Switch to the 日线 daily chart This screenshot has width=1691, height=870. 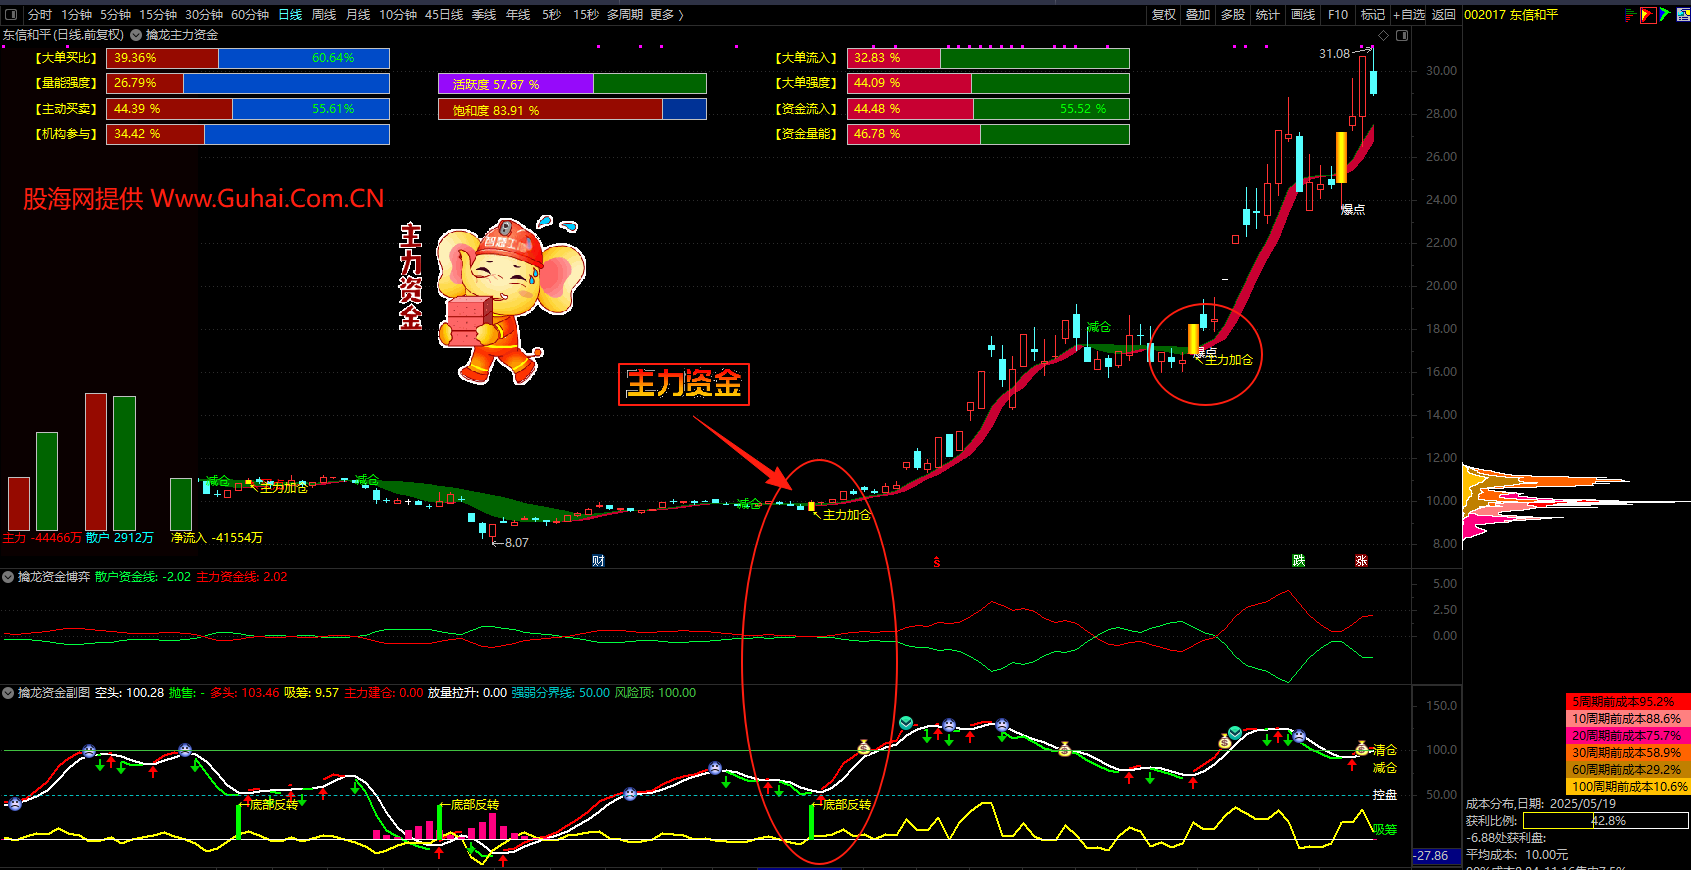point(290,14)
